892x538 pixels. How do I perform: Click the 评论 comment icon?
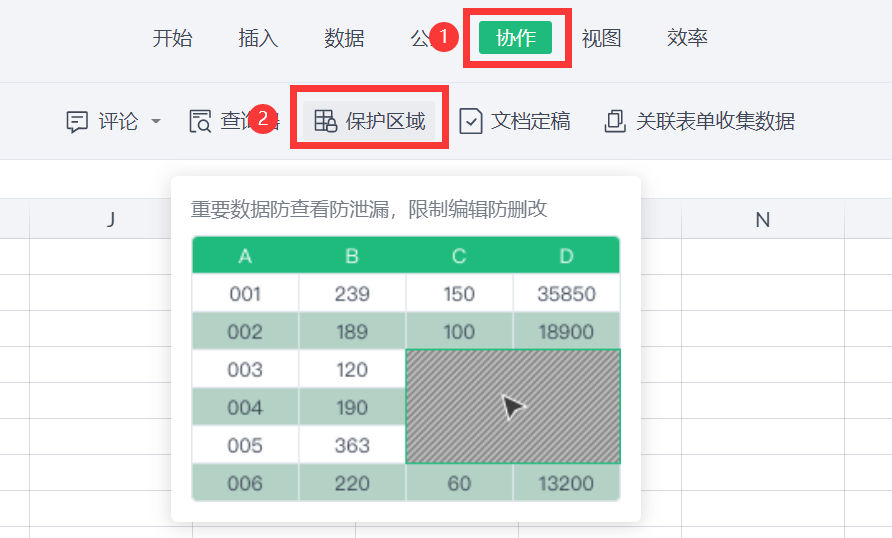[77, 122]
